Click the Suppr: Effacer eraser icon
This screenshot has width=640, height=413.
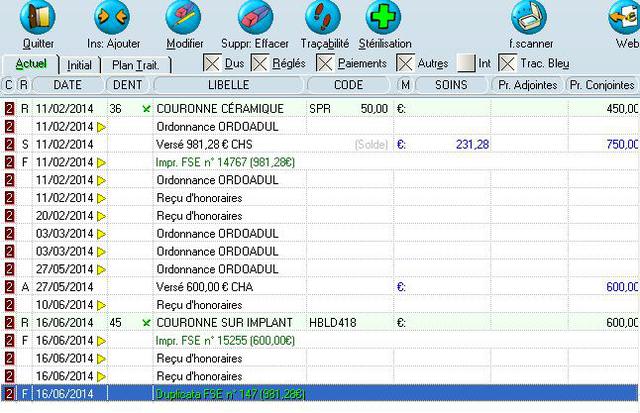pyautogui.click(x=257, y=18)
